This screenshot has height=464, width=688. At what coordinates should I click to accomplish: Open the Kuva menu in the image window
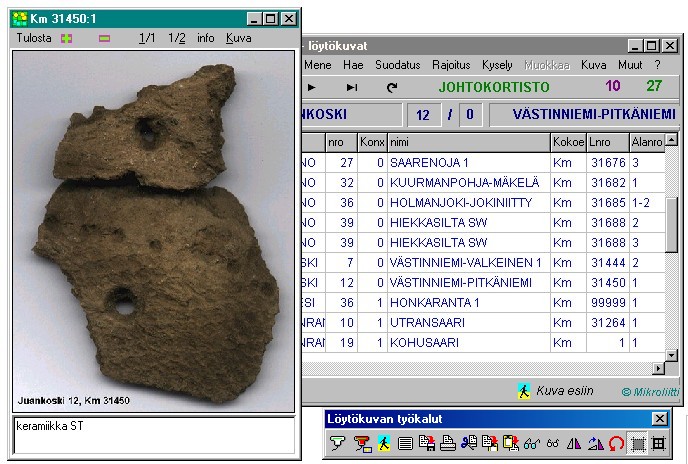239,38
